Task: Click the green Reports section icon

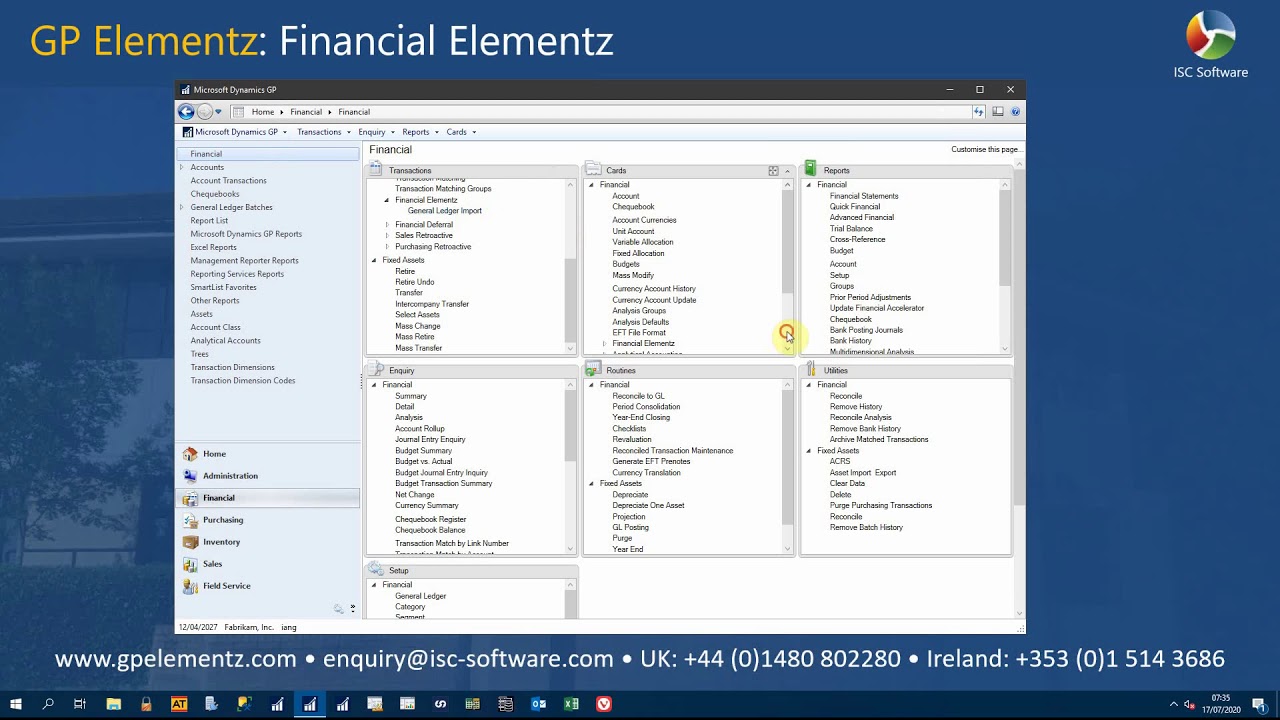Action: click(811, 170)
